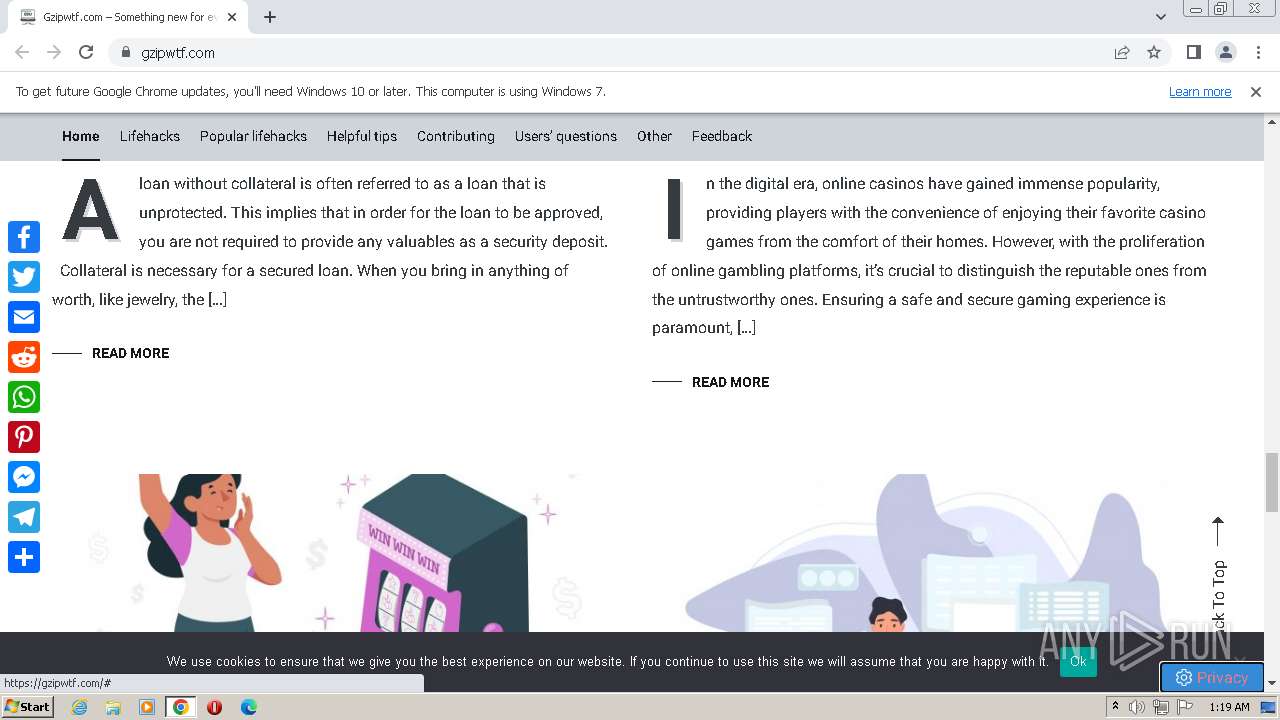Share the page by Email

[24, 317]
